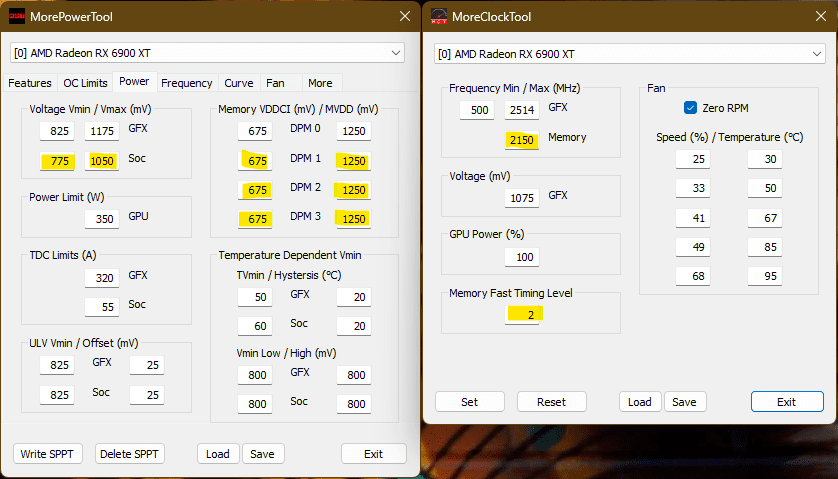Click the GFX TVmin field showing 50

tap(255, 297)
